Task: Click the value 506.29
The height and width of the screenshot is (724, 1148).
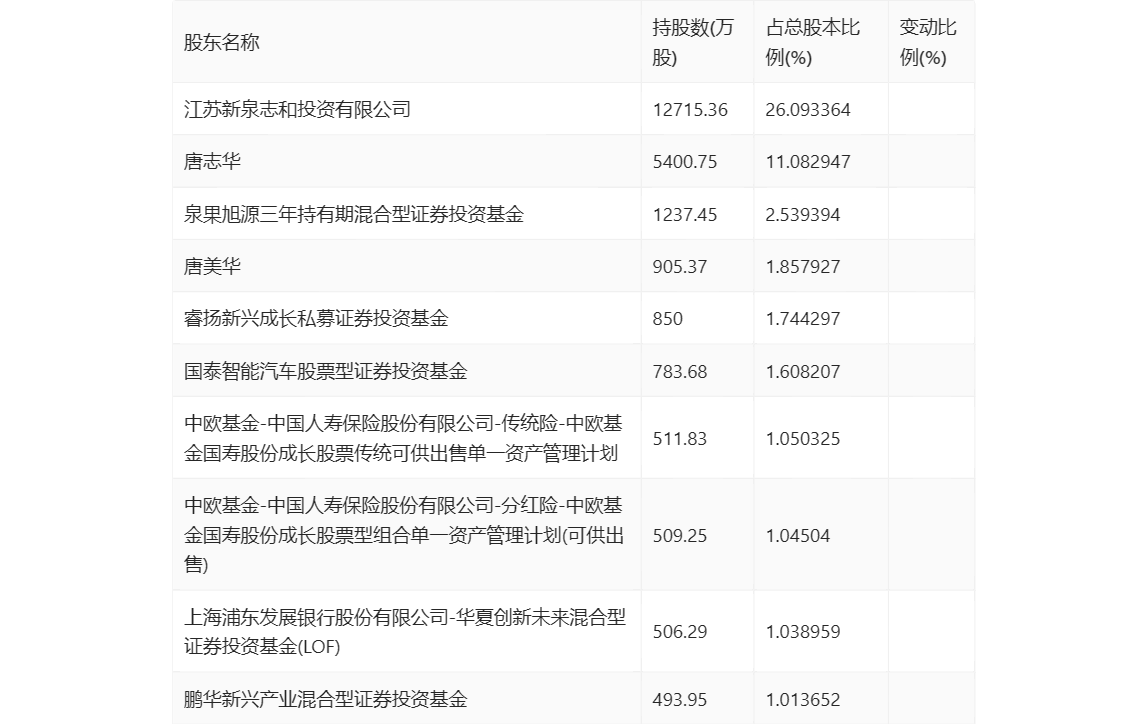Action: (x=680, y=632)
